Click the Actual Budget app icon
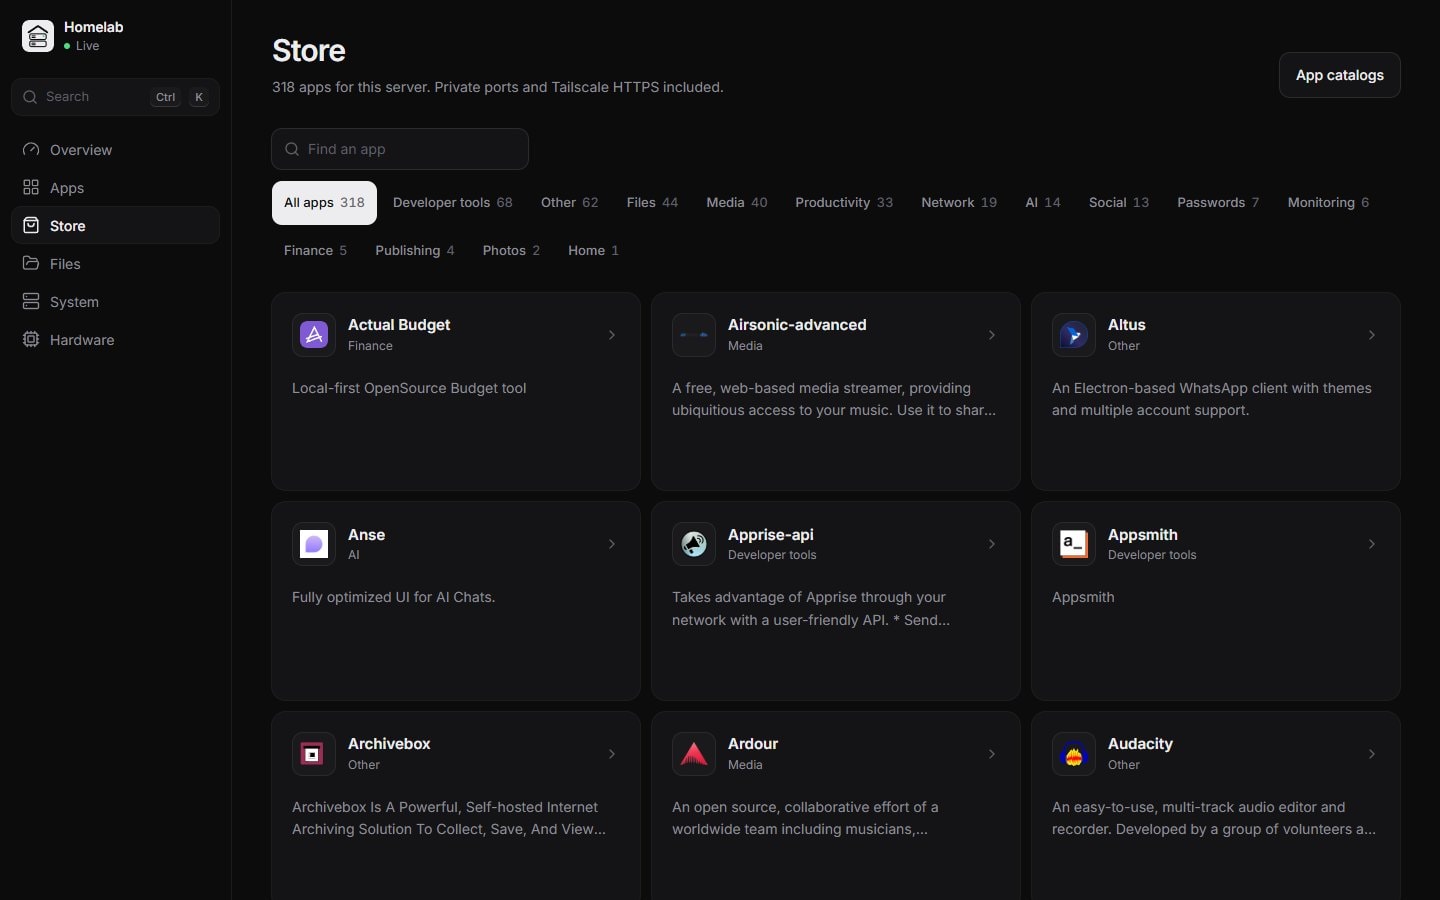The height and width of the screenshot is (900, 1440). [314, 335]
